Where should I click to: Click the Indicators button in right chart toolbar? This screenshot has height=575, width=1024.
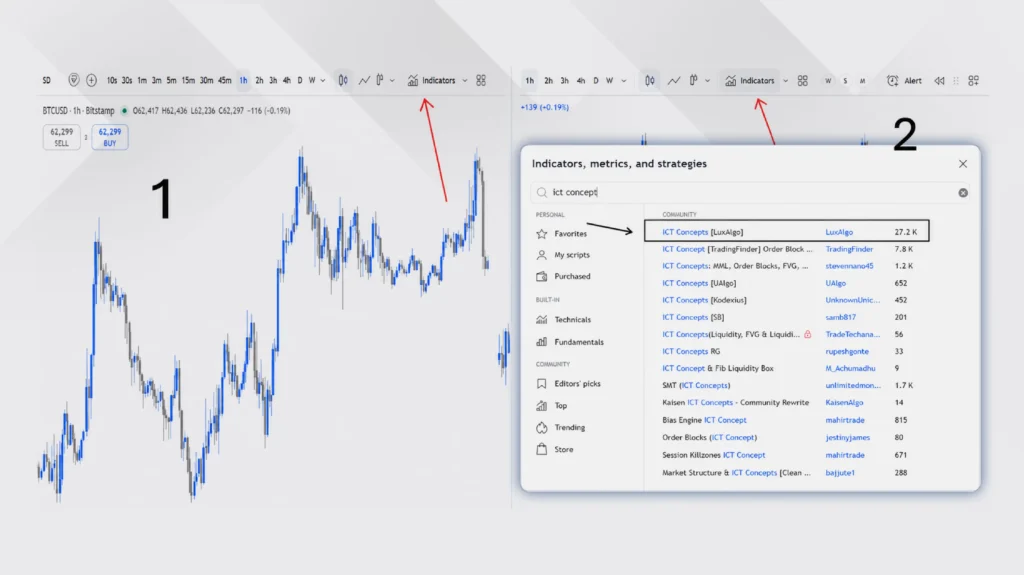750,80
